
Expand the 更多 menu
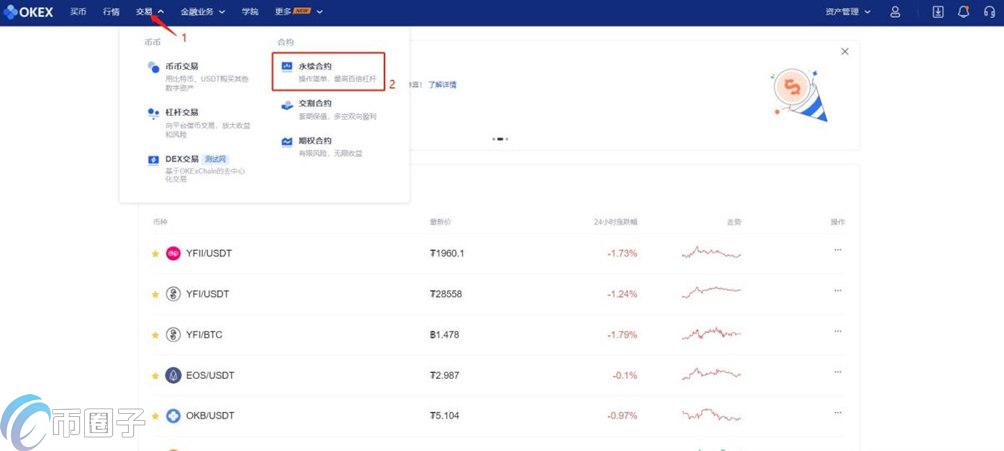(x=299, y=12)
